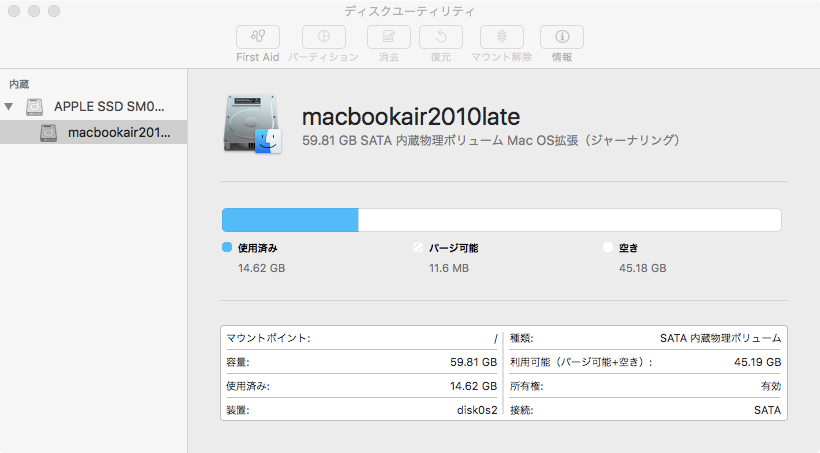Viewport: 820px width, 453px height.
Task: Click the white free portion of storage bar
Action: click(570, 220)
